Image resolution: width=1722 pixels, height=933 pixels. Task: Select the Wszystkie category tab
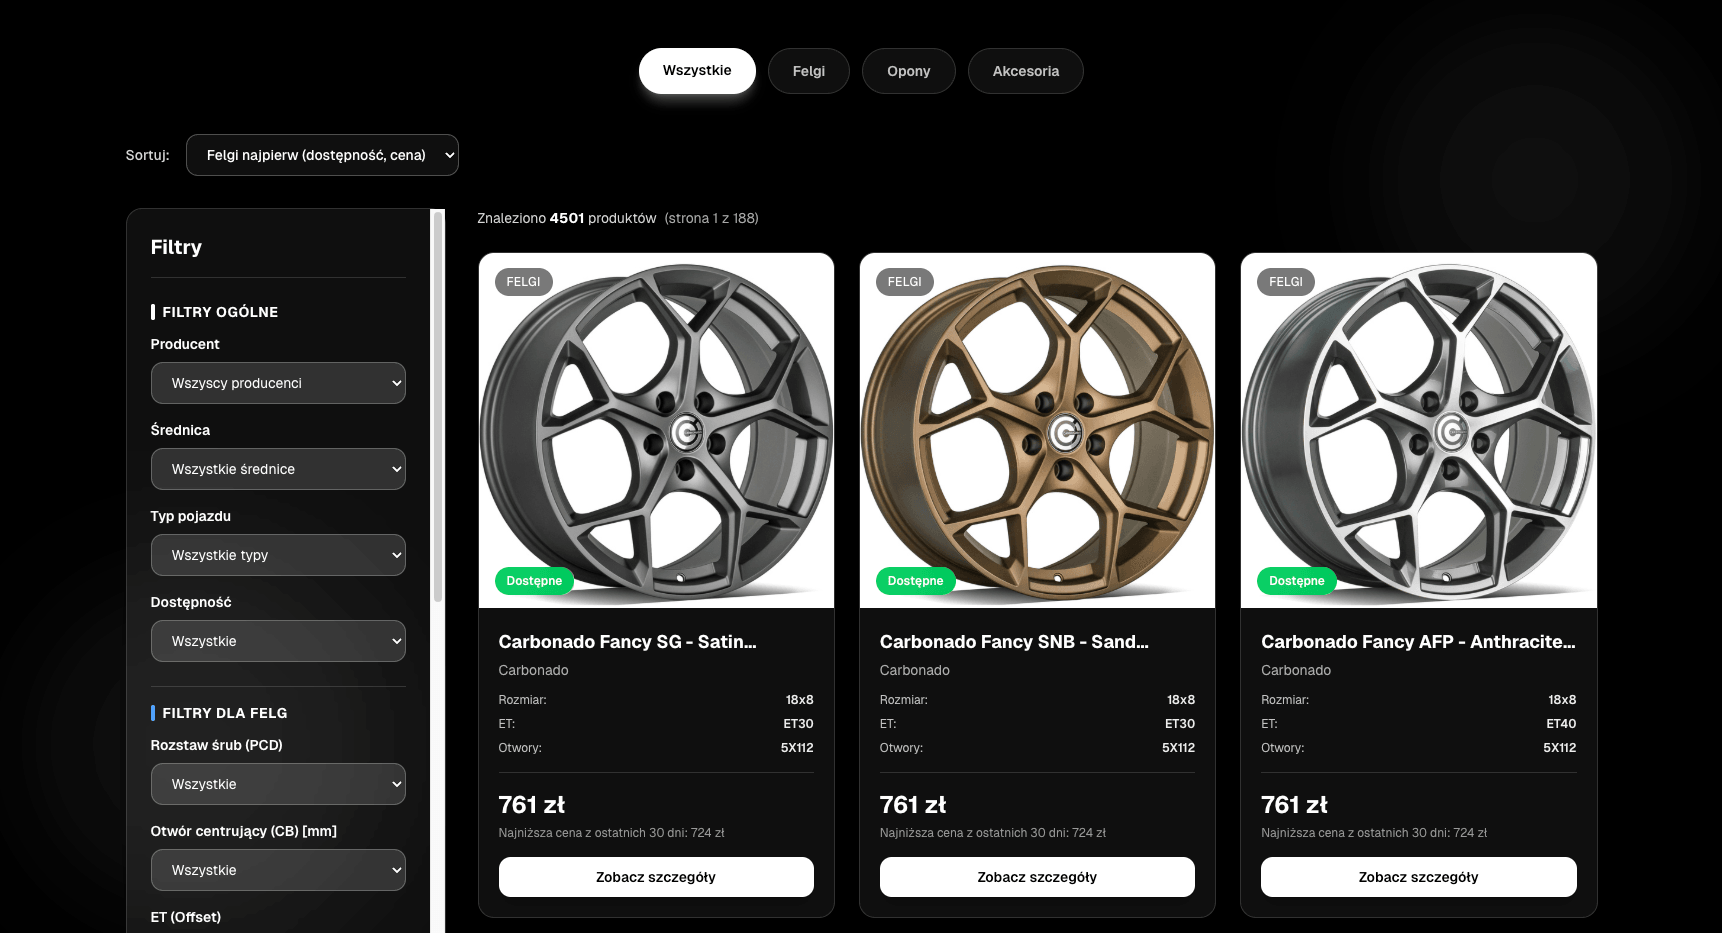pos(697,71)
